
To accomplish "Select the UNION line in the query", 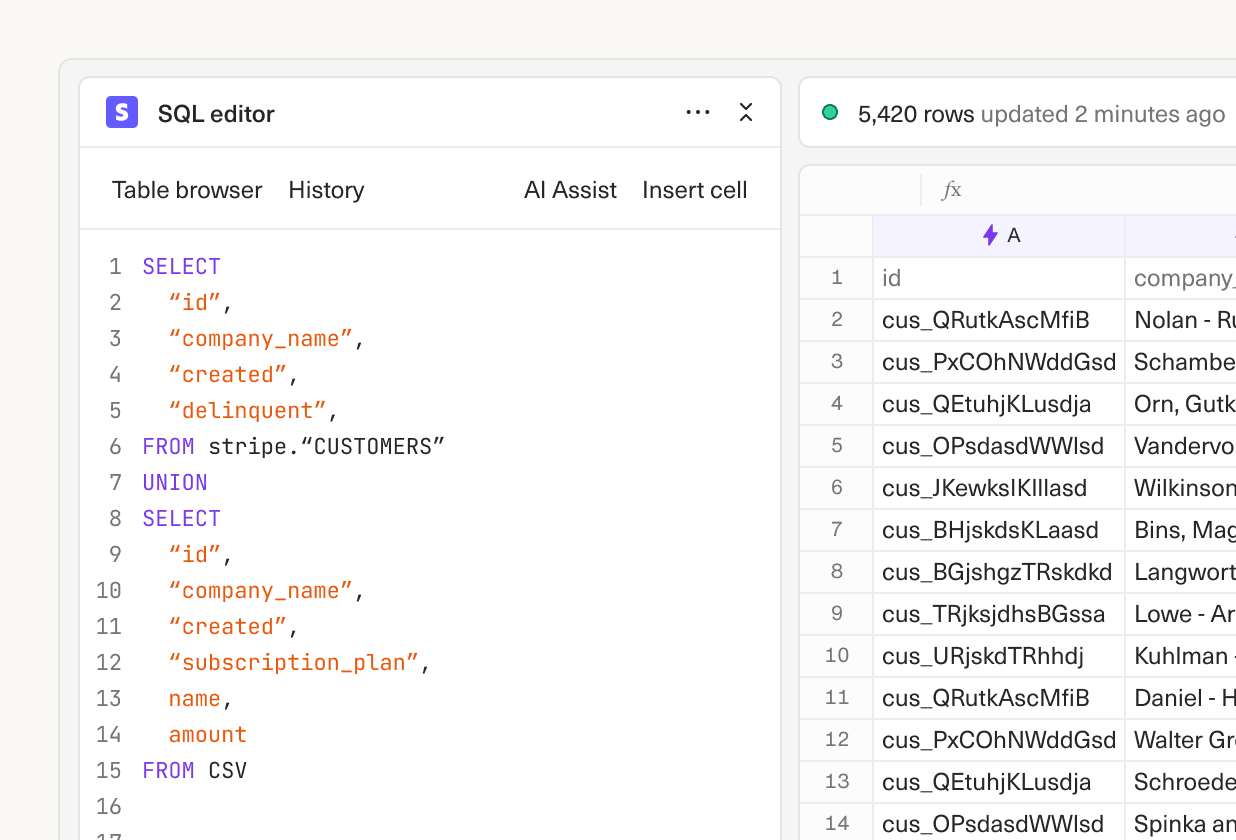I will pos(175,482).
